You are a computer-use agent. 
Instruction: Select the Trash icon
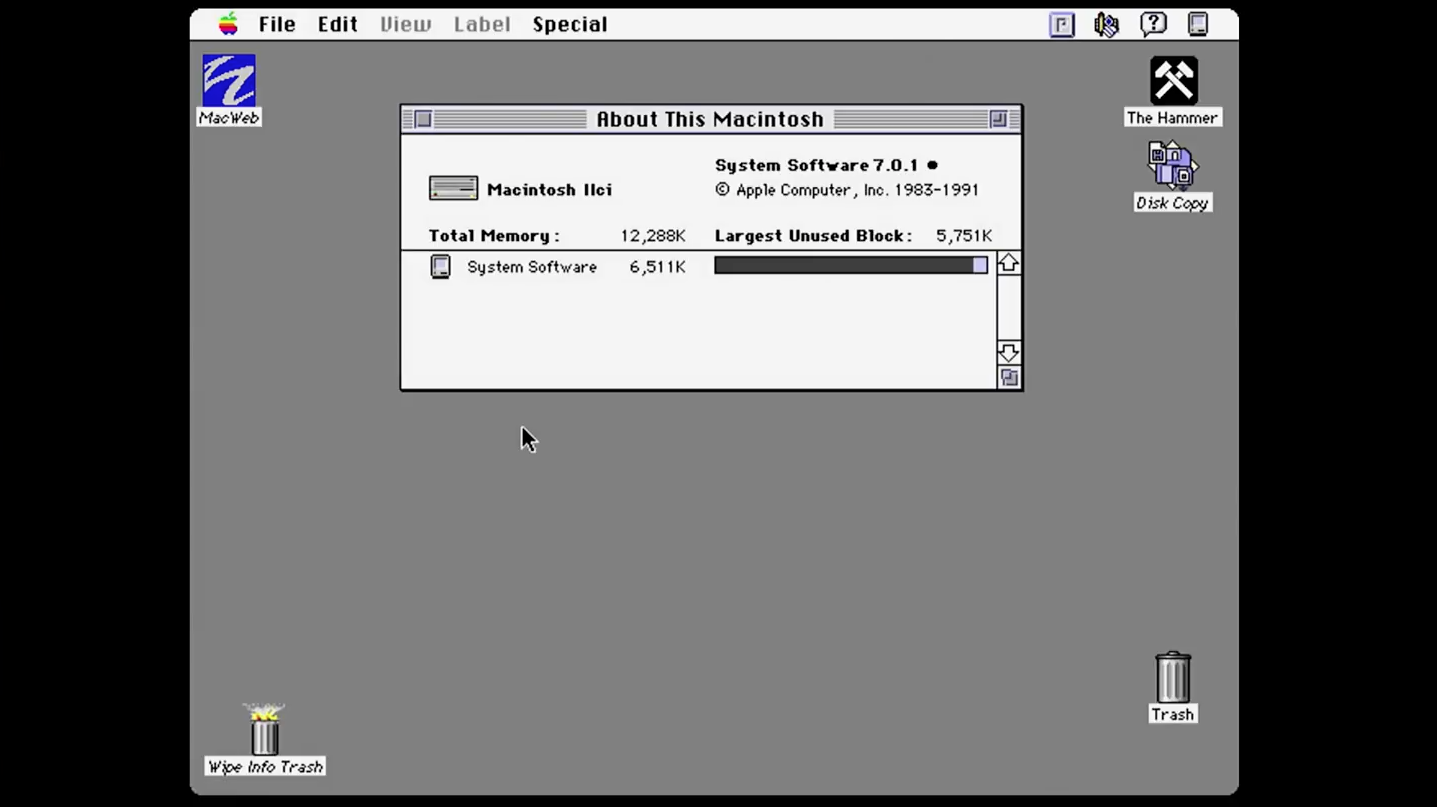[x=1173, y=687]
